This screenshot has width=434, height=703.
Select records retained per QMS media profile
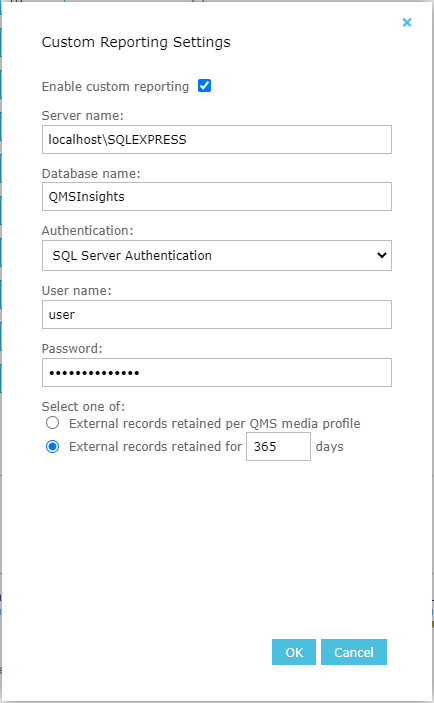coord(52,423)
